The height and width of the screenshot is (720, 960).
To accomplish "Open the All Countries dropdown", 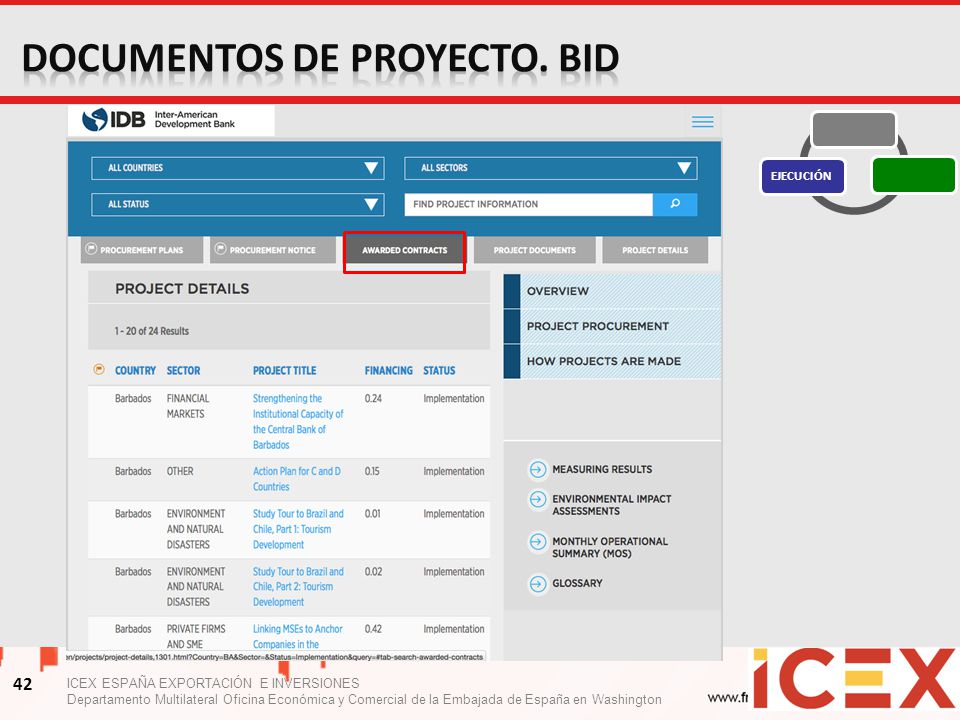I will [238, 168].
